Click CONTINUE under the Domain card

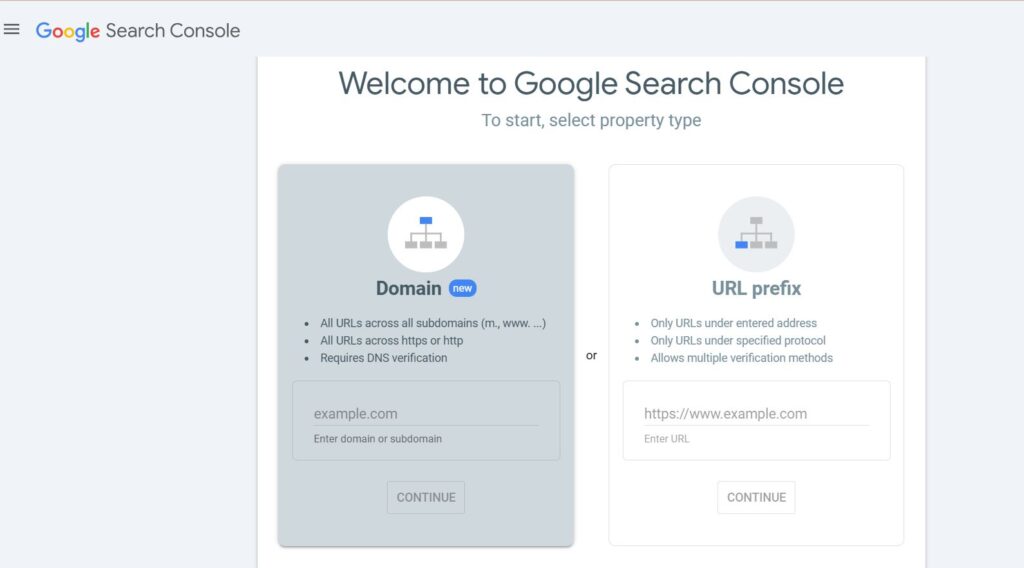pyautogui.click(x=426, y=497)
